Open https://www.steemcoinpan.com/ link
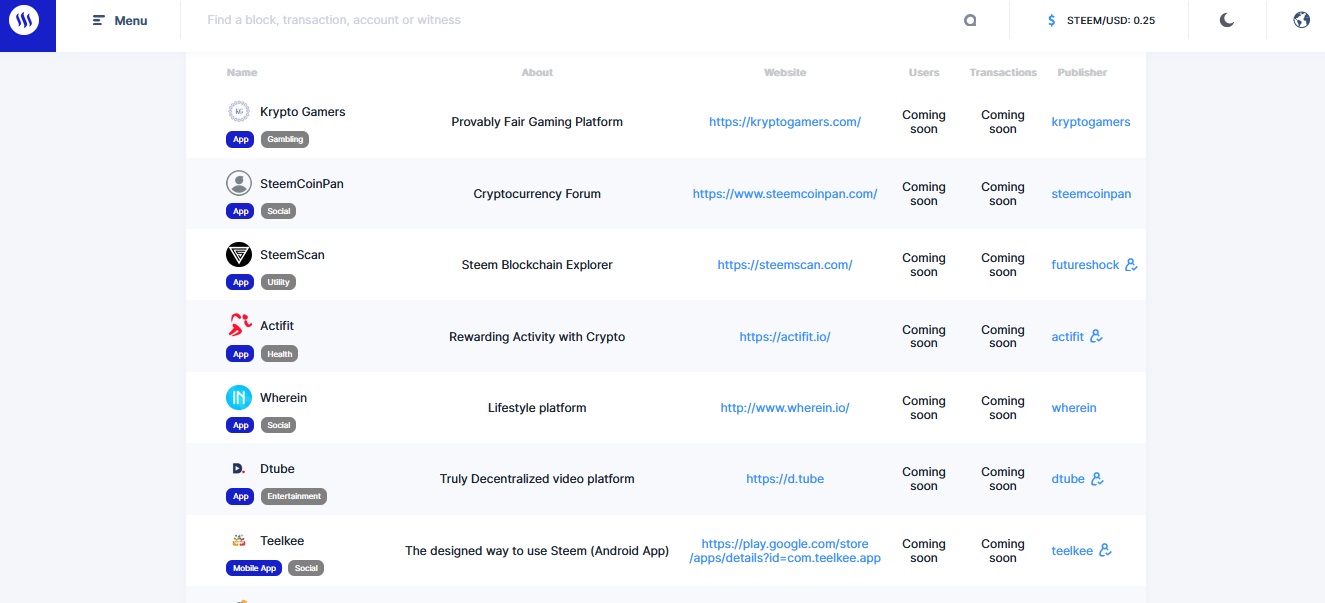The image size is (1325, 603). coord(785,194)
